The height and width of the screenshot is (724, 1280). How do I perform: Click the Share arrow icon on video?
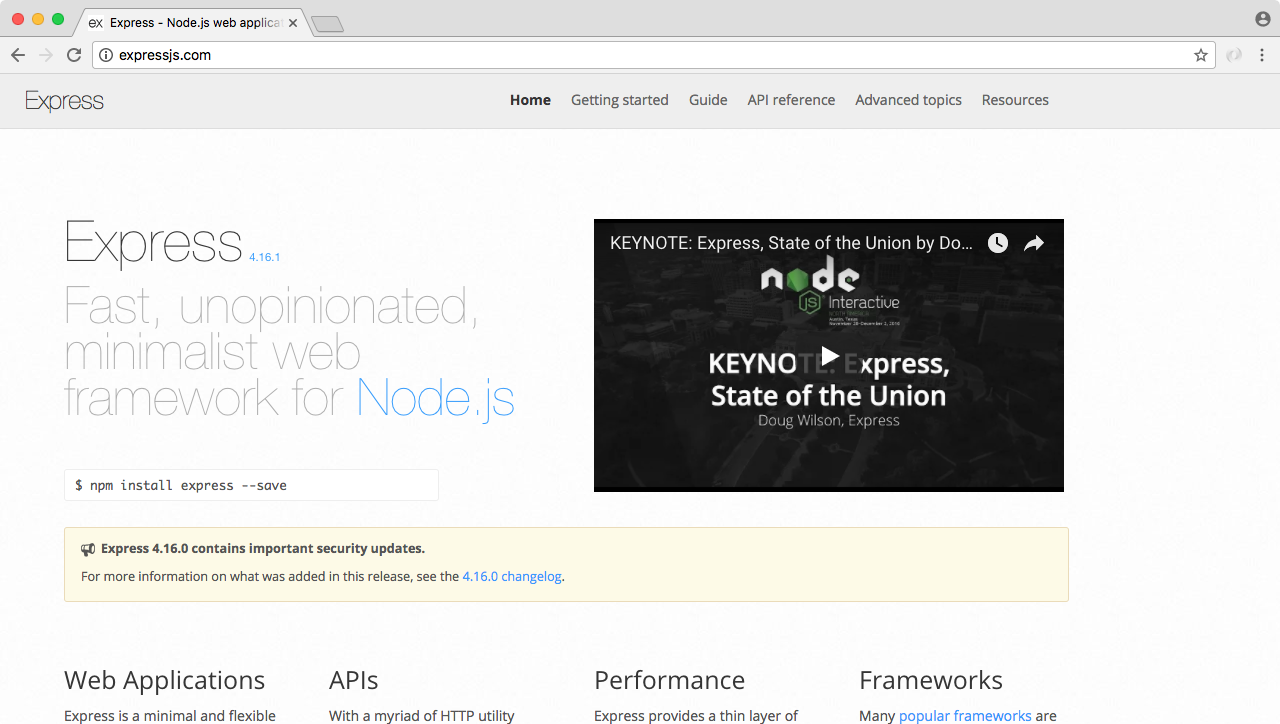coord(1034,243)
